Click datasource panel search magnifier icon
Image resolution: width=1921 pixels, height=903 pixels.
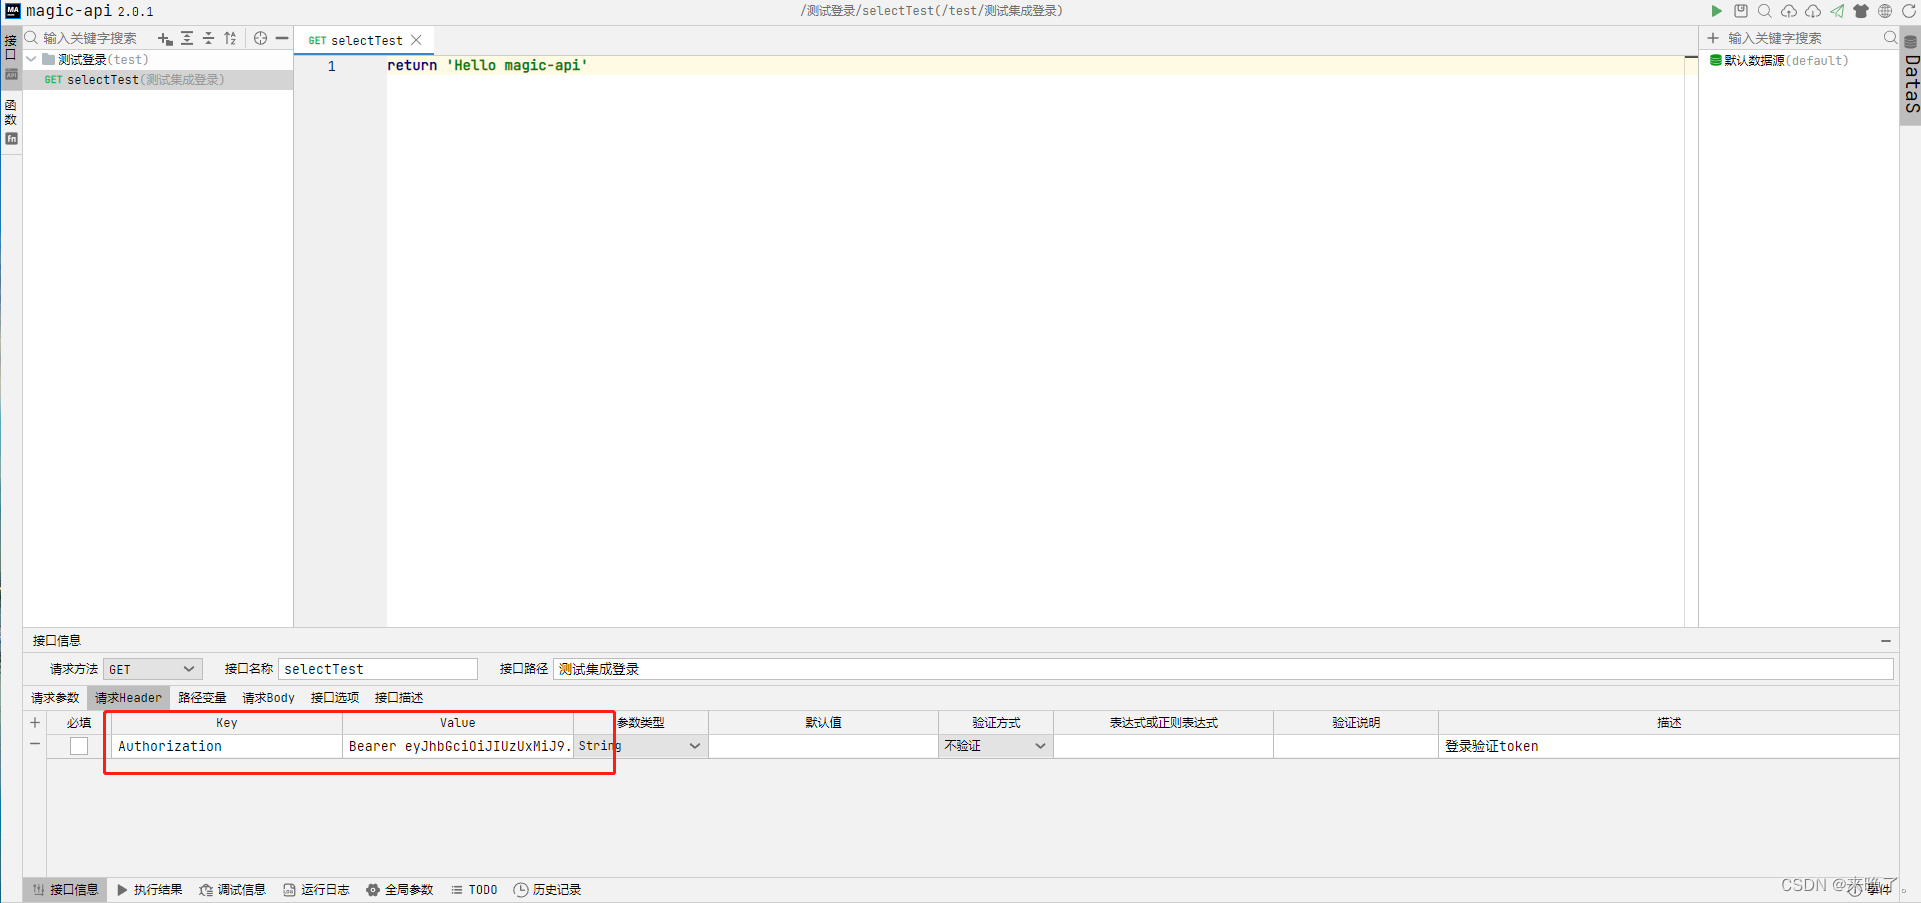pos(1890,38)
